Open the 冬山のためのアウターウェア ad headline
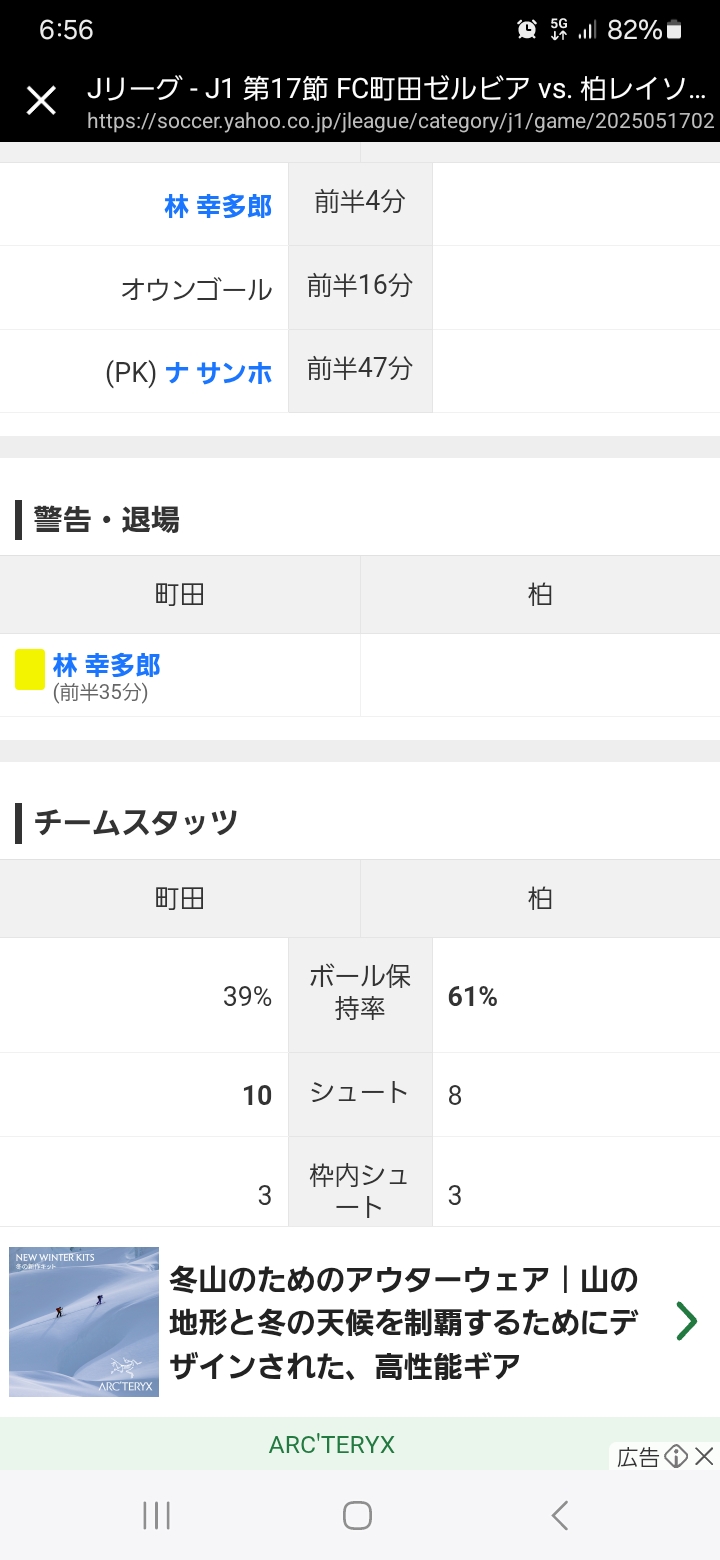720x1560 pixels. pyautogui.click(x=403, y=1321)
